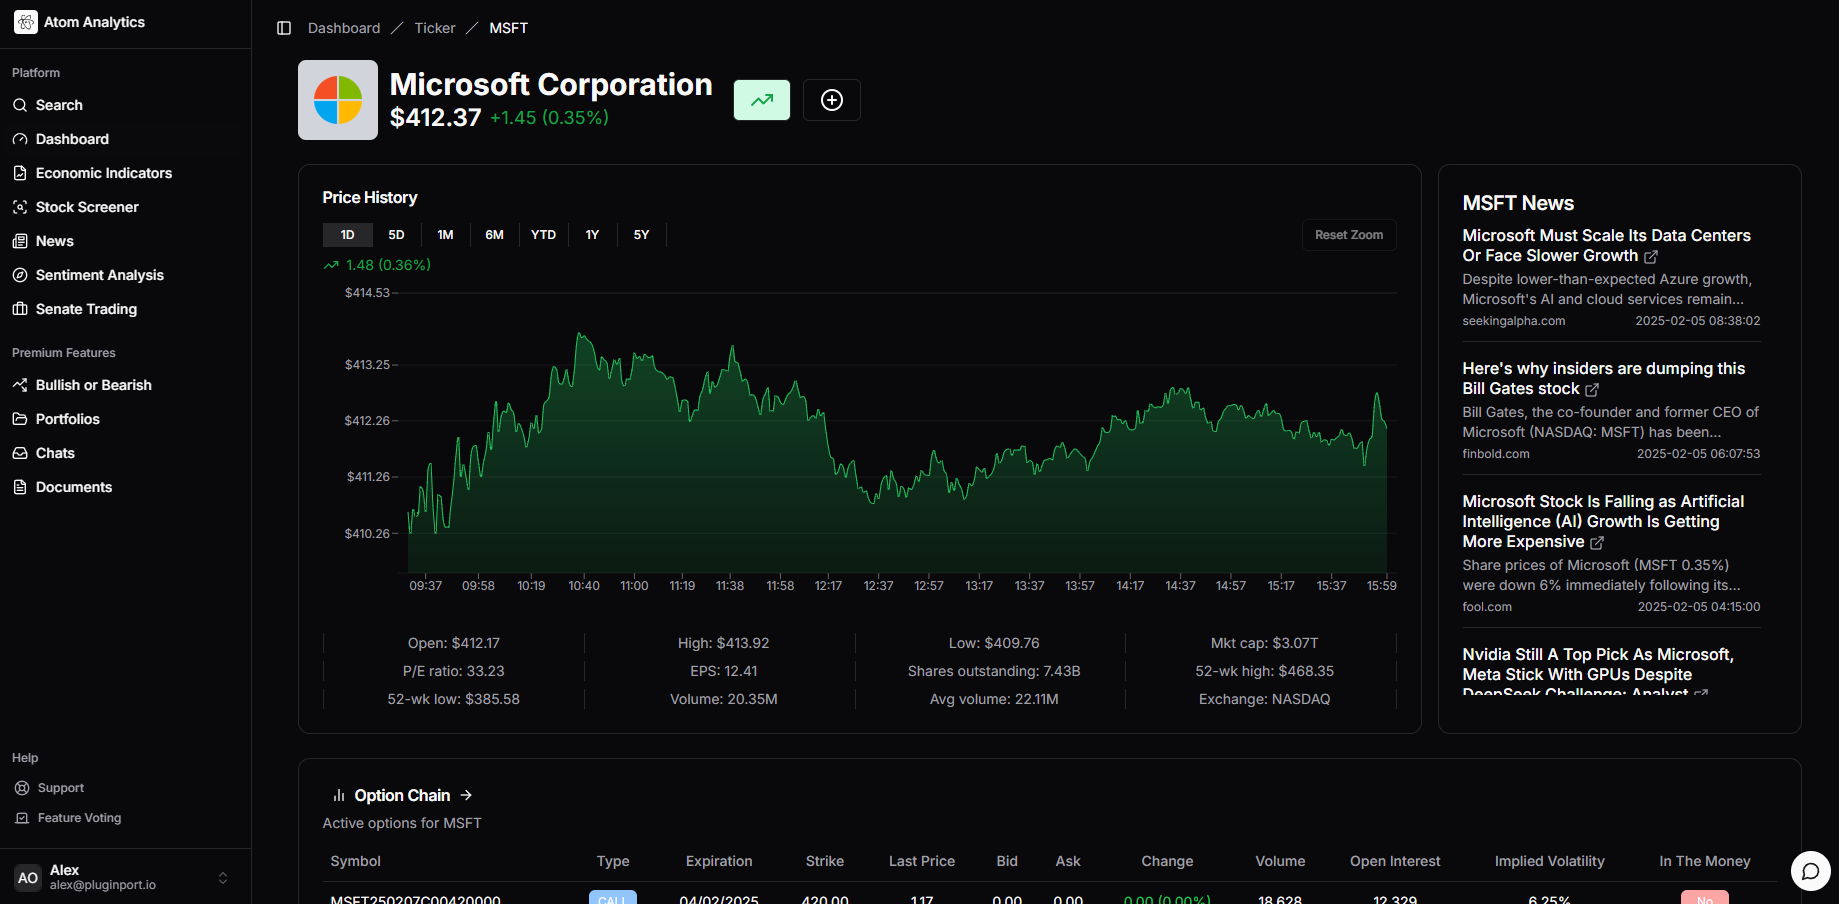Sort by Open Interest column header
The height and width of the screenshot is (904, 1839).
(1395, 861)
